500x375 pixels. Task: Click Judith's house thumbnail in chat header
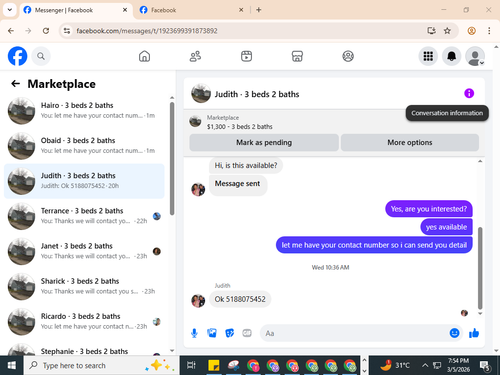click(x=201, y=93)
